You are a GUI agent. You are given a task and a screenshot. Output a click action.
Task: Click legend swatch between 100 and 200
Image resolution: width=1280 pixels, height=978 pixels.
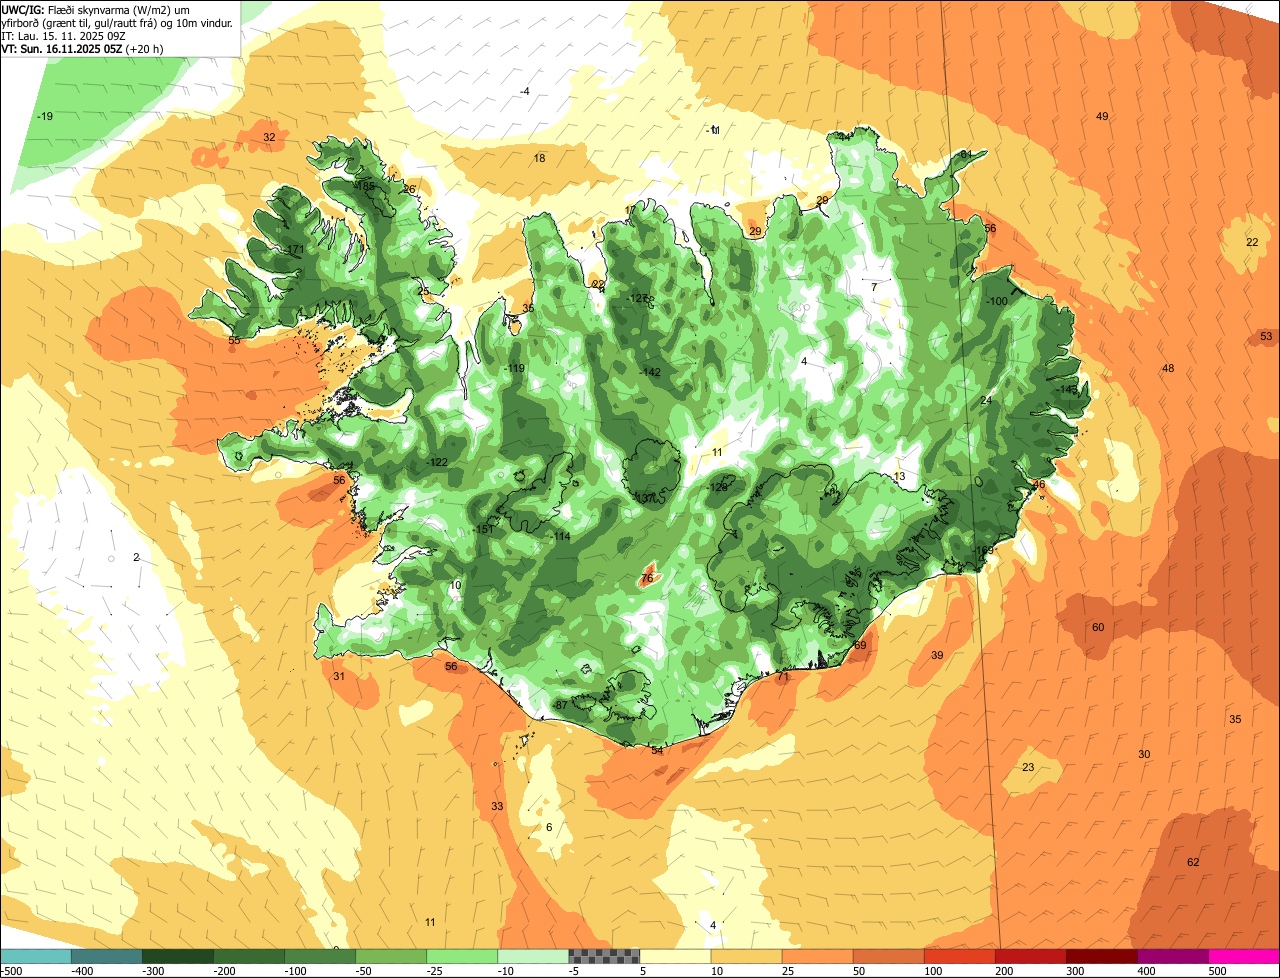(x=958, y=956)
